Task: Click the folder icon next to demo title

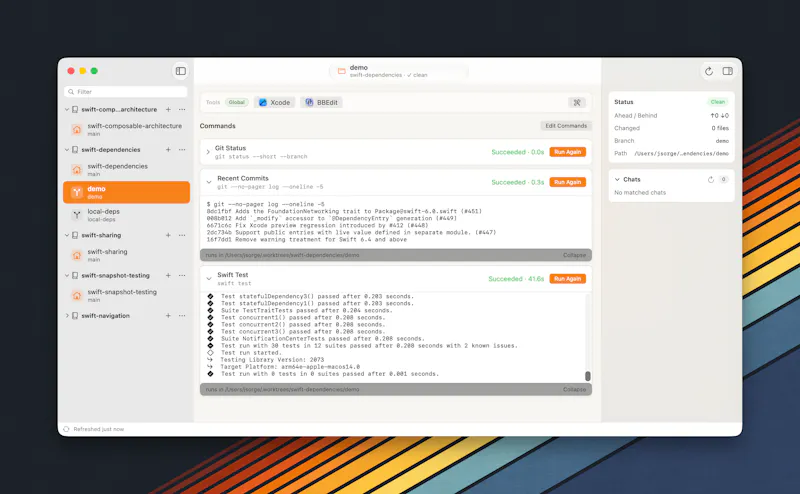Action: point(342,71)
